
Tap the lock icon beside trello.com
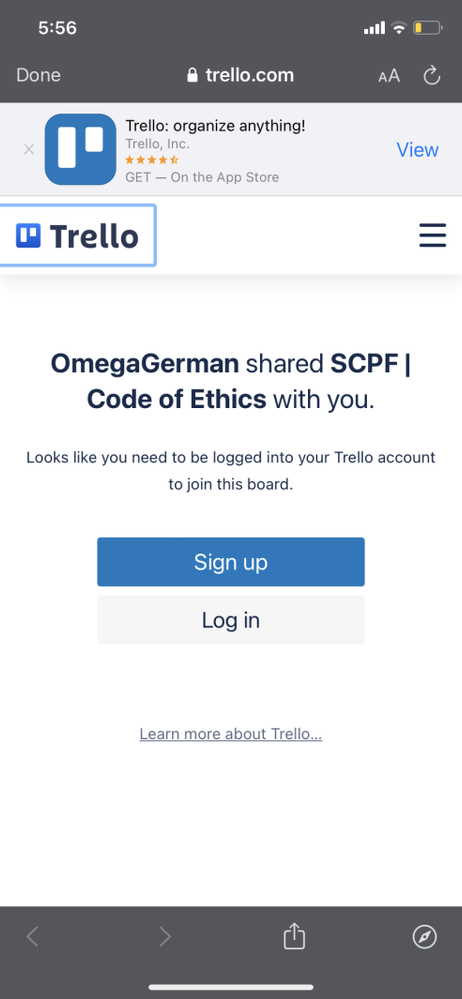pos(192,75)
